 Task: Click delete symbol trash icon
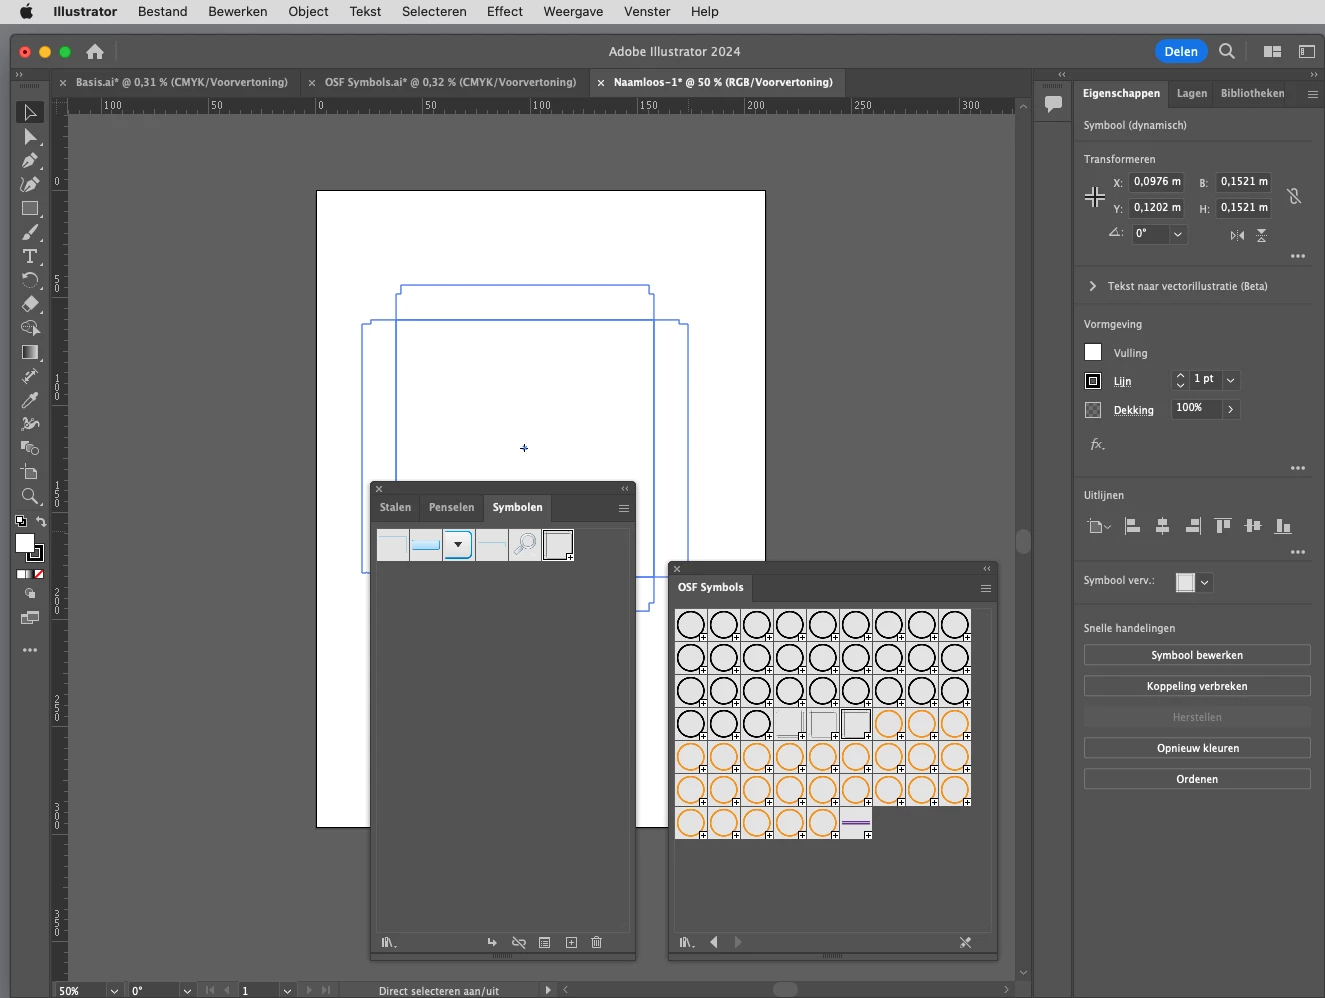click(597, 942)
